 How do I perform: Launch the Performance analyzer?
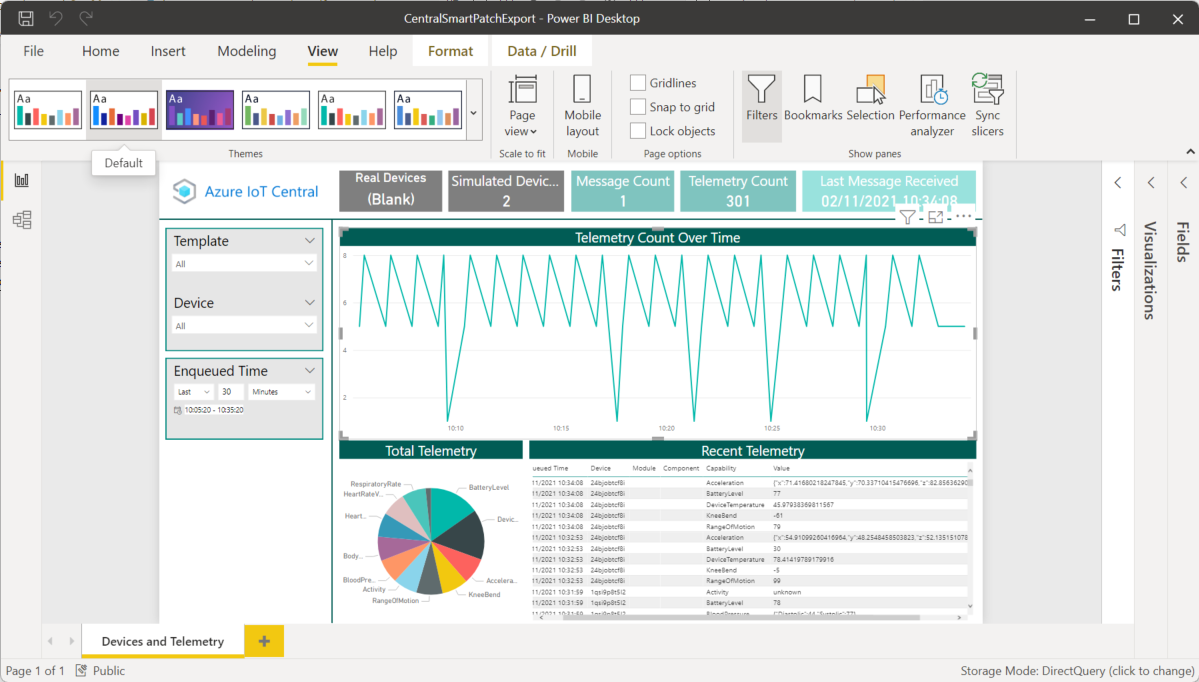click(x=931, y=104)
